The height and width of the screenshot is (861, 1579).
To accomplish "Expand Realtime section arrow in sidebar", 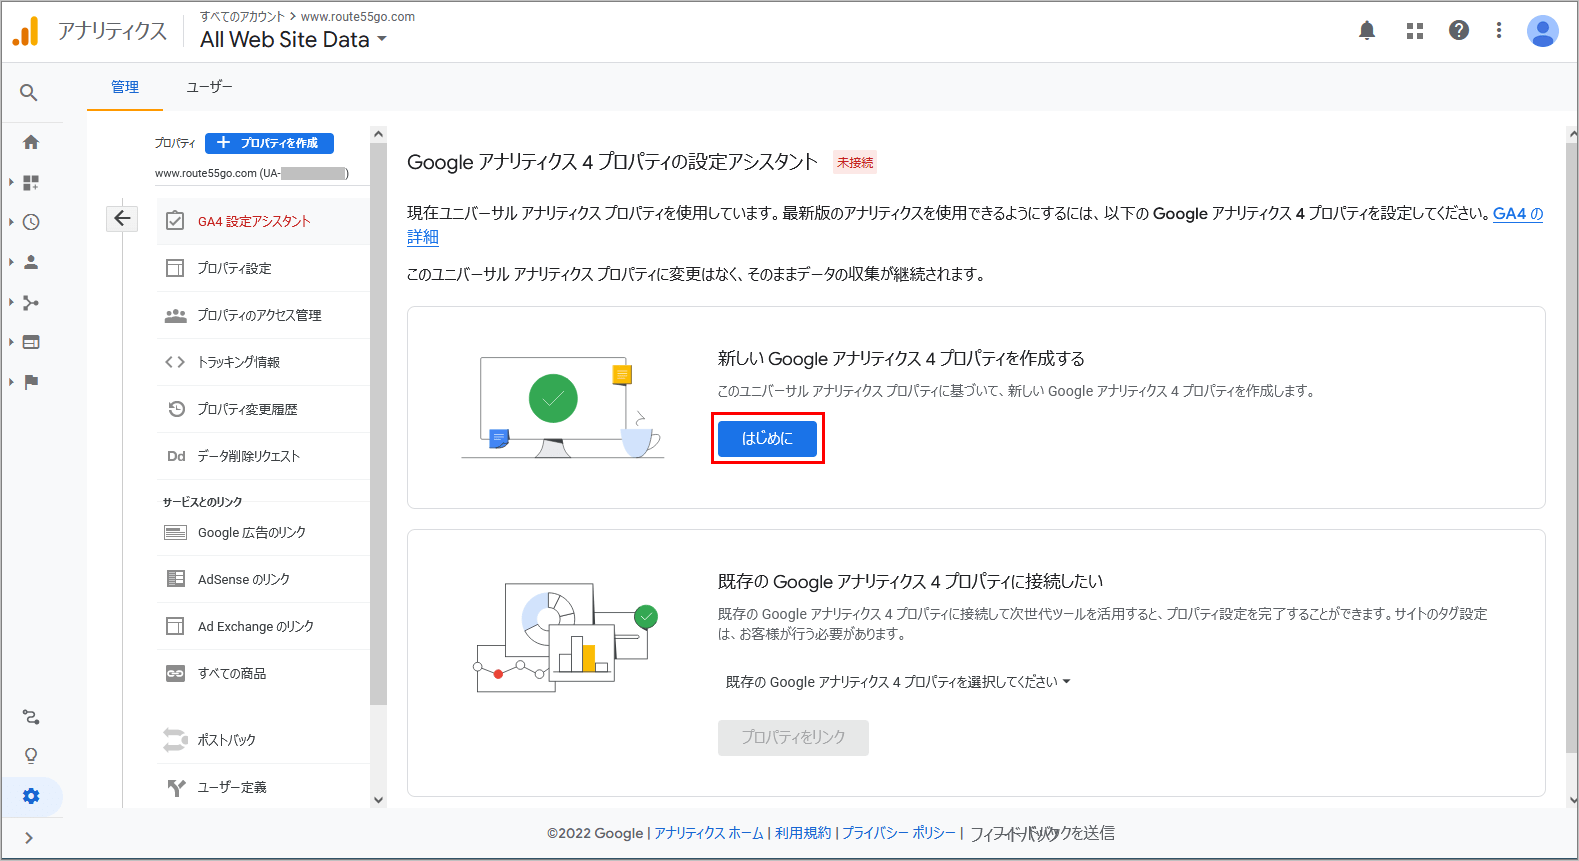I will [x=11, y=222].
